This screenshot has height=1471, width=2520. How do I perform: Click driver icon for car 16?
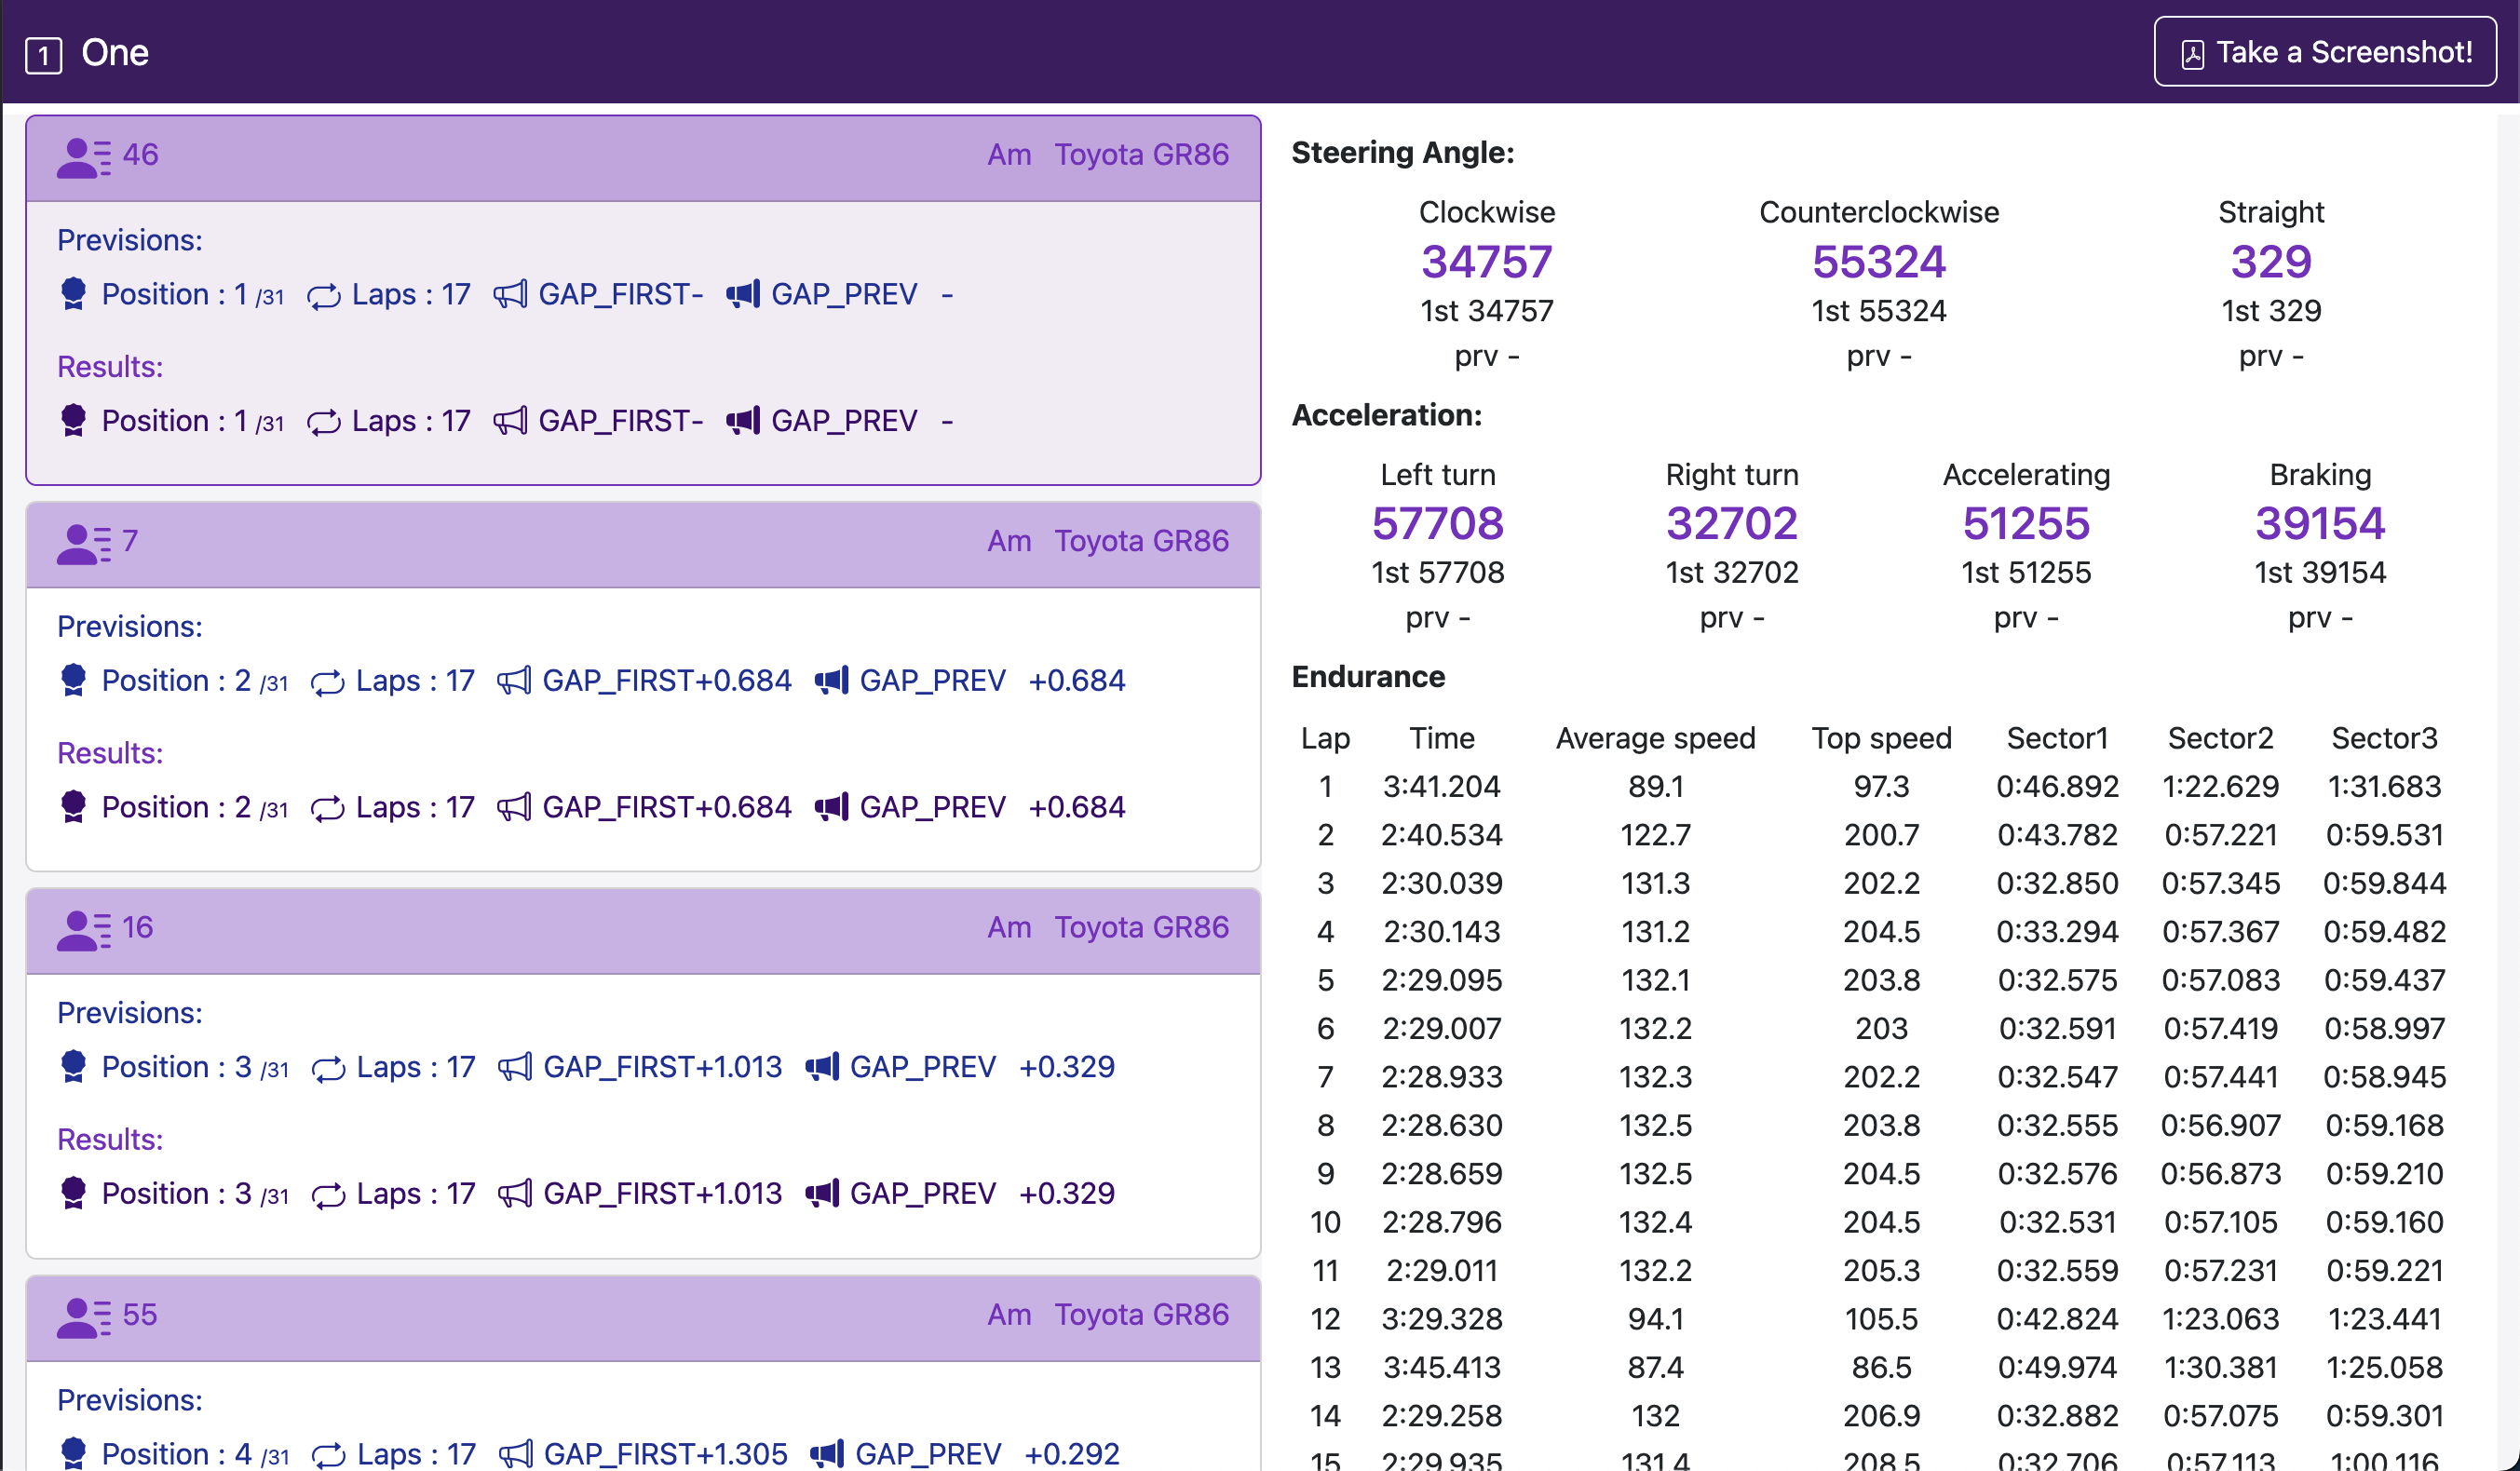pyautogui.click(x=83, y=930)
